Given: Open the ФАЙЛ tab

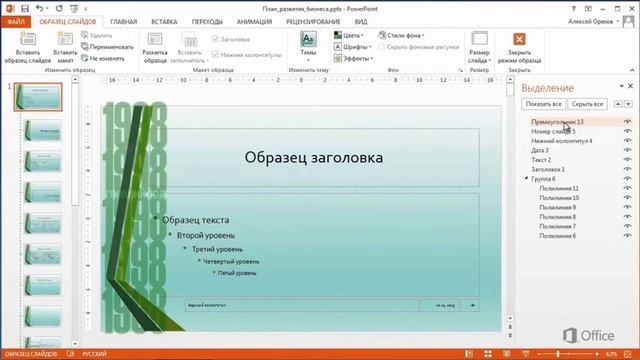Looking at the screenshot, I should (x=16, y=22).
